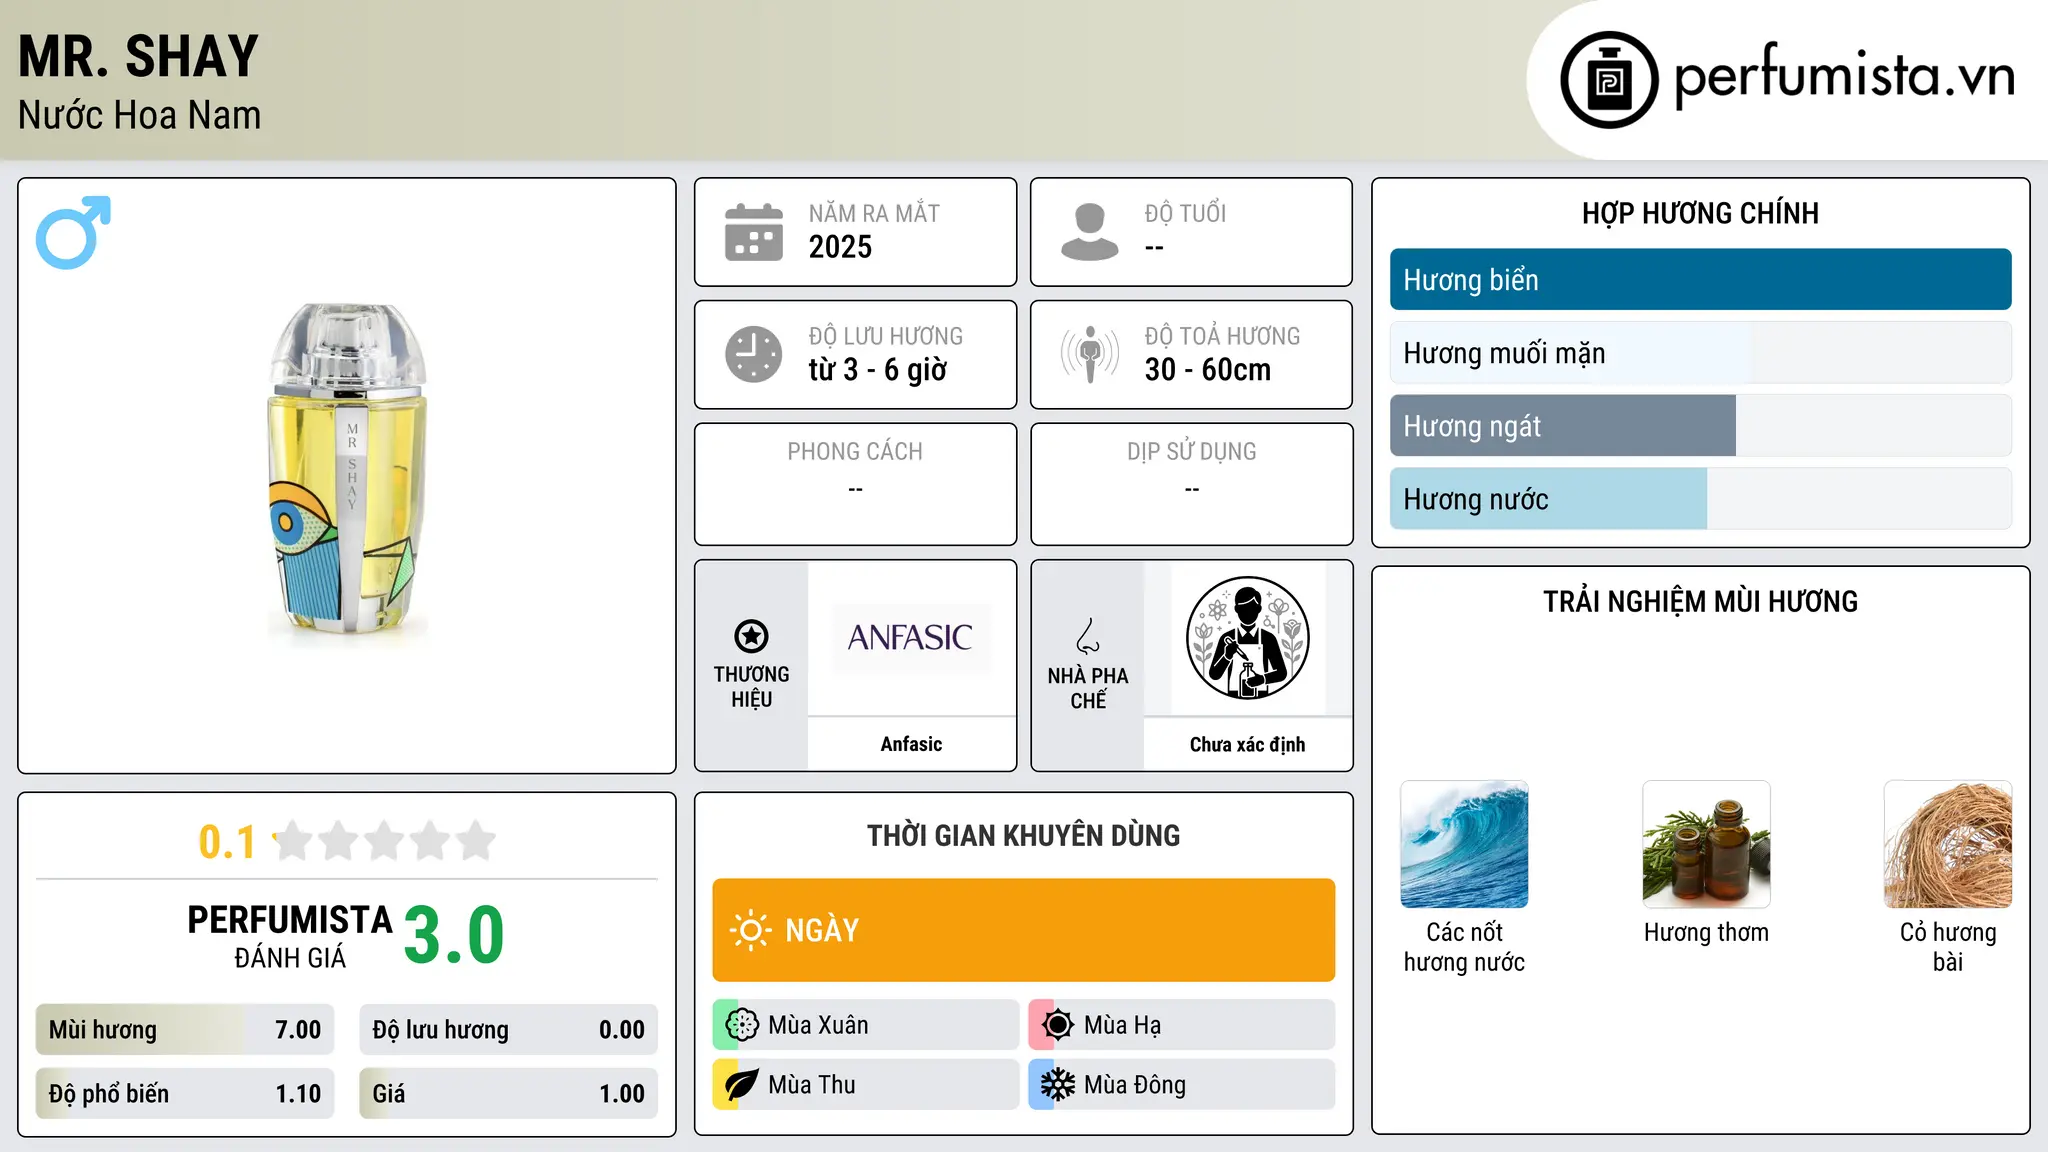Screen dimensions: 2048x1152
Task: Click the Độ phổ biến 1.10 score bar
Action: coord(185,1094)
